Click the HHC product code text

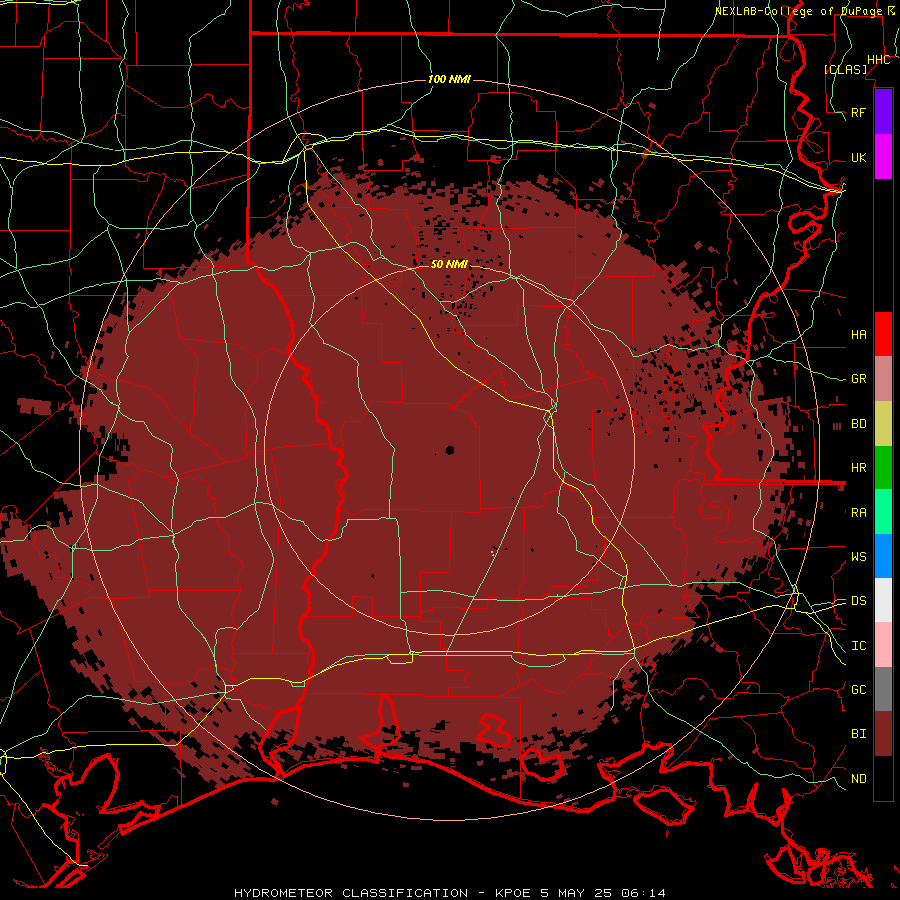[879, 60]
